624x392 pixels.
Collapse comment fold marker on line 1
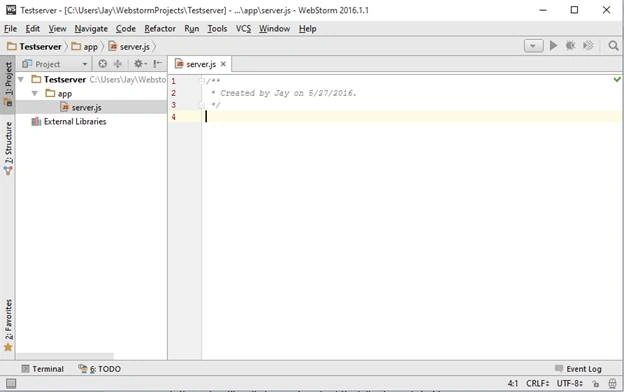[203, 81]
